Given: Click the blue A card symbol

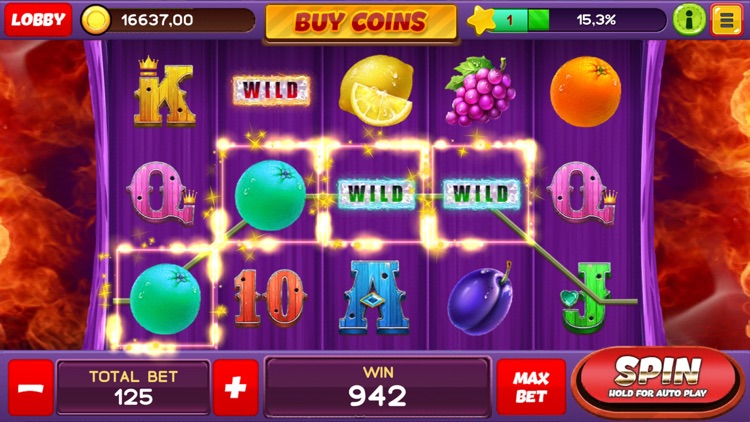Looking at the screenshot, I should click(x=374, y=297).
